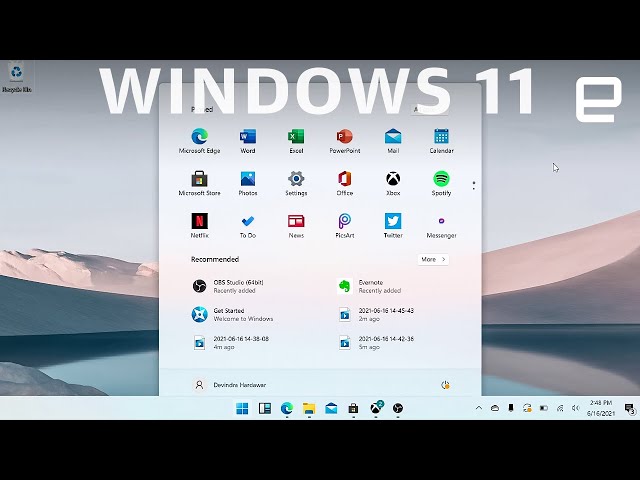Click the power button in Start menu

445,384
